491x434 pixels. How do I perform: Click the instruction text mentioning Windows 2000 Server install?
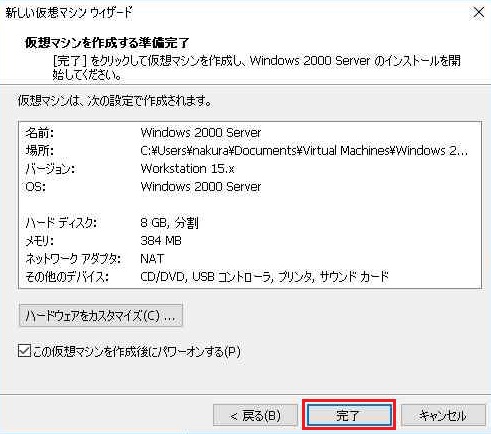(x=257, y=67)
